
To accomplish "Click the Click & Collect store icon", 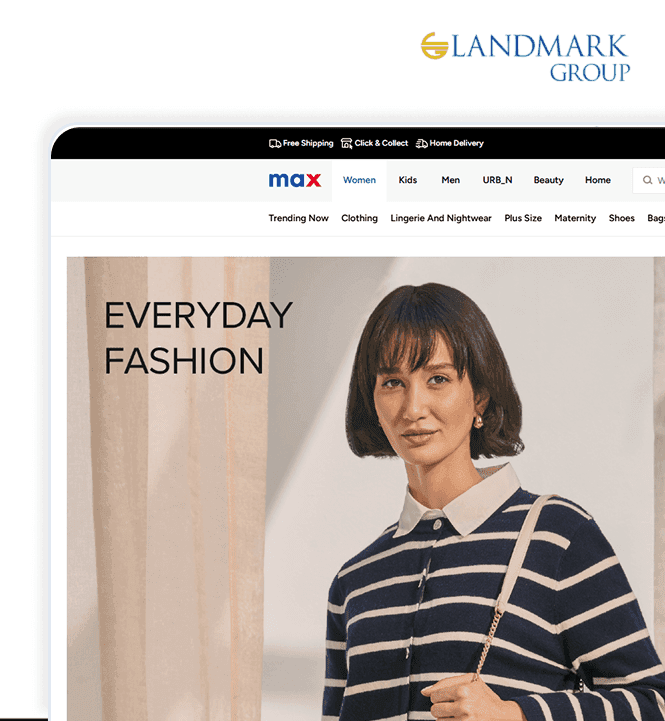I will (346, 143).
